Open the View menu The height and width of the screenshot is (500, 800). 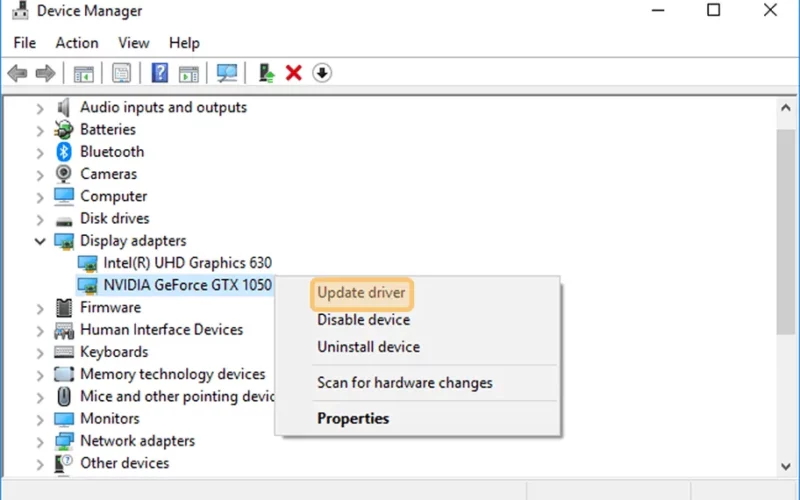(134, 43)
